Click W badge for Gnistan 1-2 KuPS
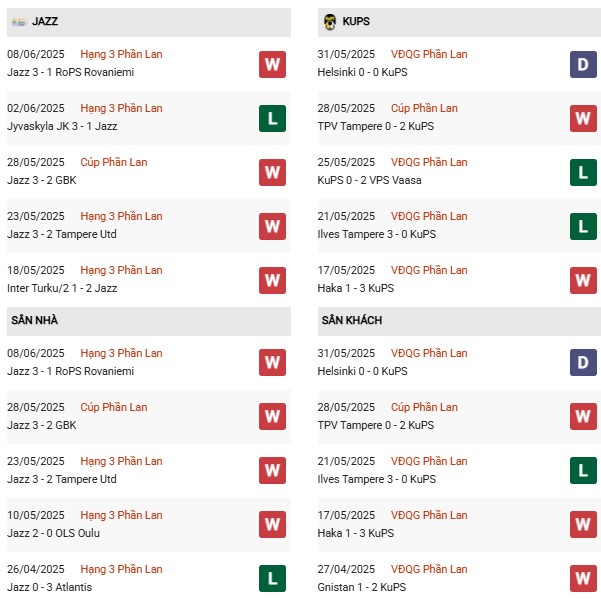Viewport: 601px width, 603px height. 583,578
